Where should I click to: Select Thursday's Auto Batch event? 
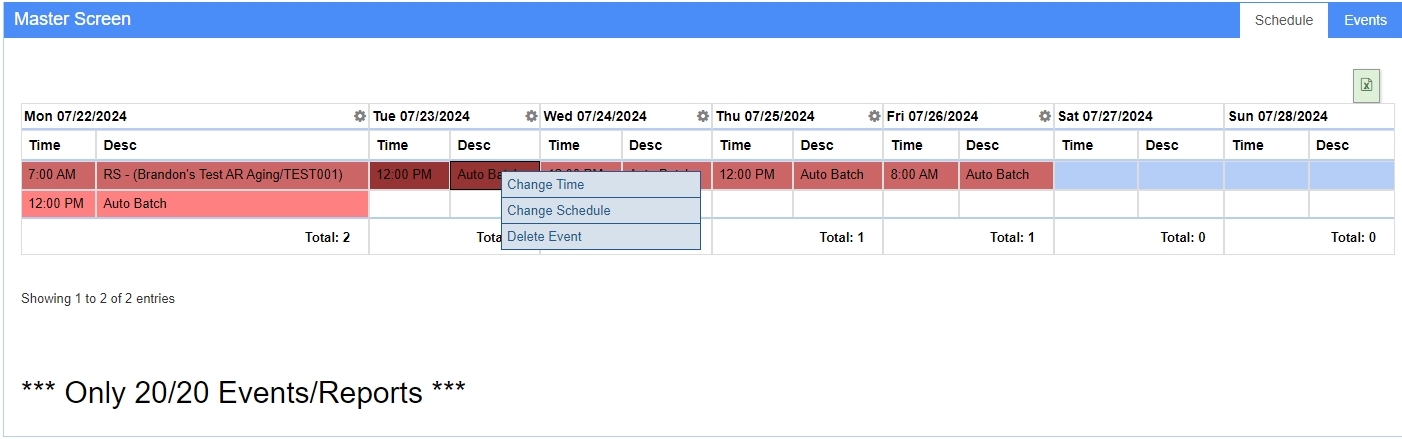tap(837, 175)
